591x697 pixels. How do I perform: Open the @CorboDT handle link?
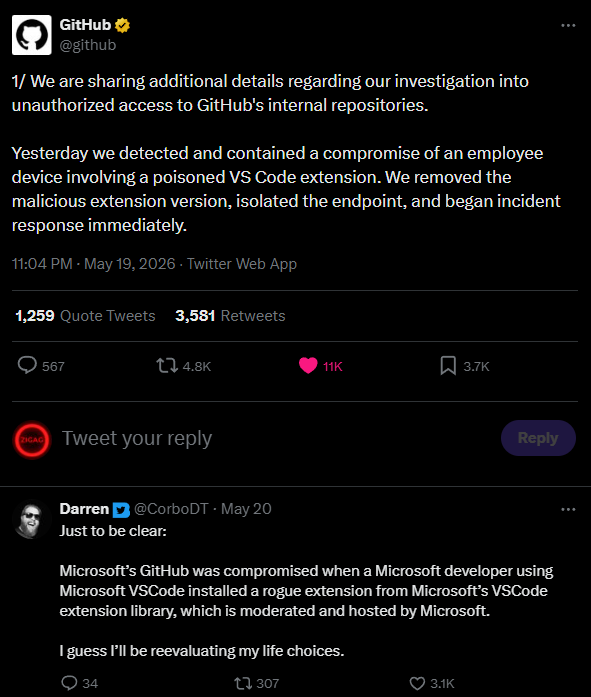[171, 509]
